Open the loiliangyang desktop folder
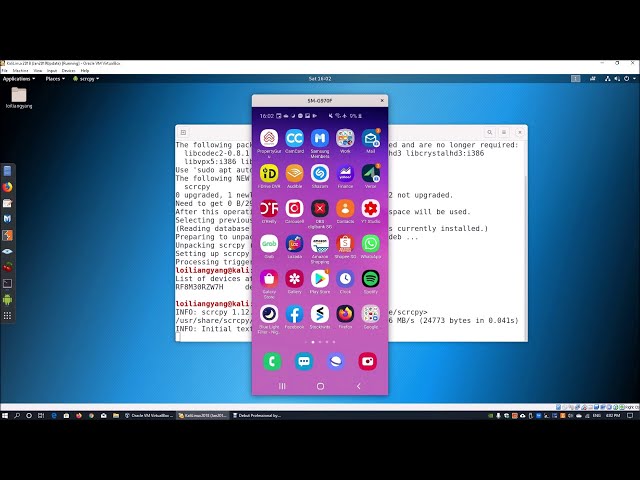This screenshot has width=640, height=480. point(19,98)
